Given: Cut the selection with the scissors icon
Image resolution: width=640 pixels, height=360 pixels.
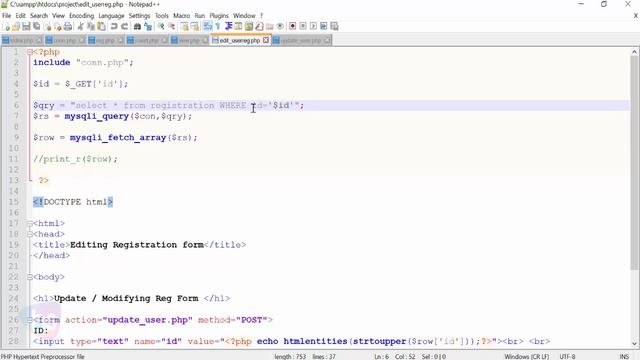Looking at the screenshot, I should click(x=80, y=27).
